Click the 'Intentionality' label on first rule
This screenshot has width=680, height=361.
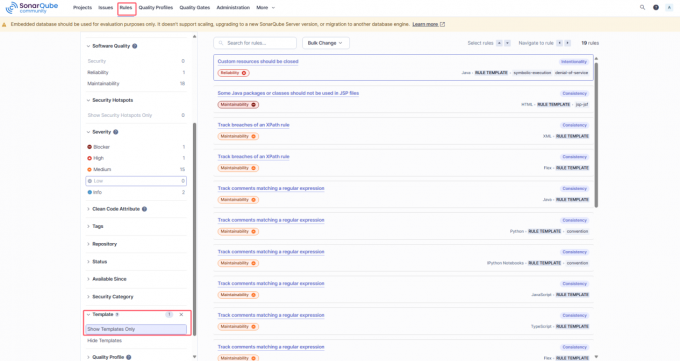click(x=574, y=62)
